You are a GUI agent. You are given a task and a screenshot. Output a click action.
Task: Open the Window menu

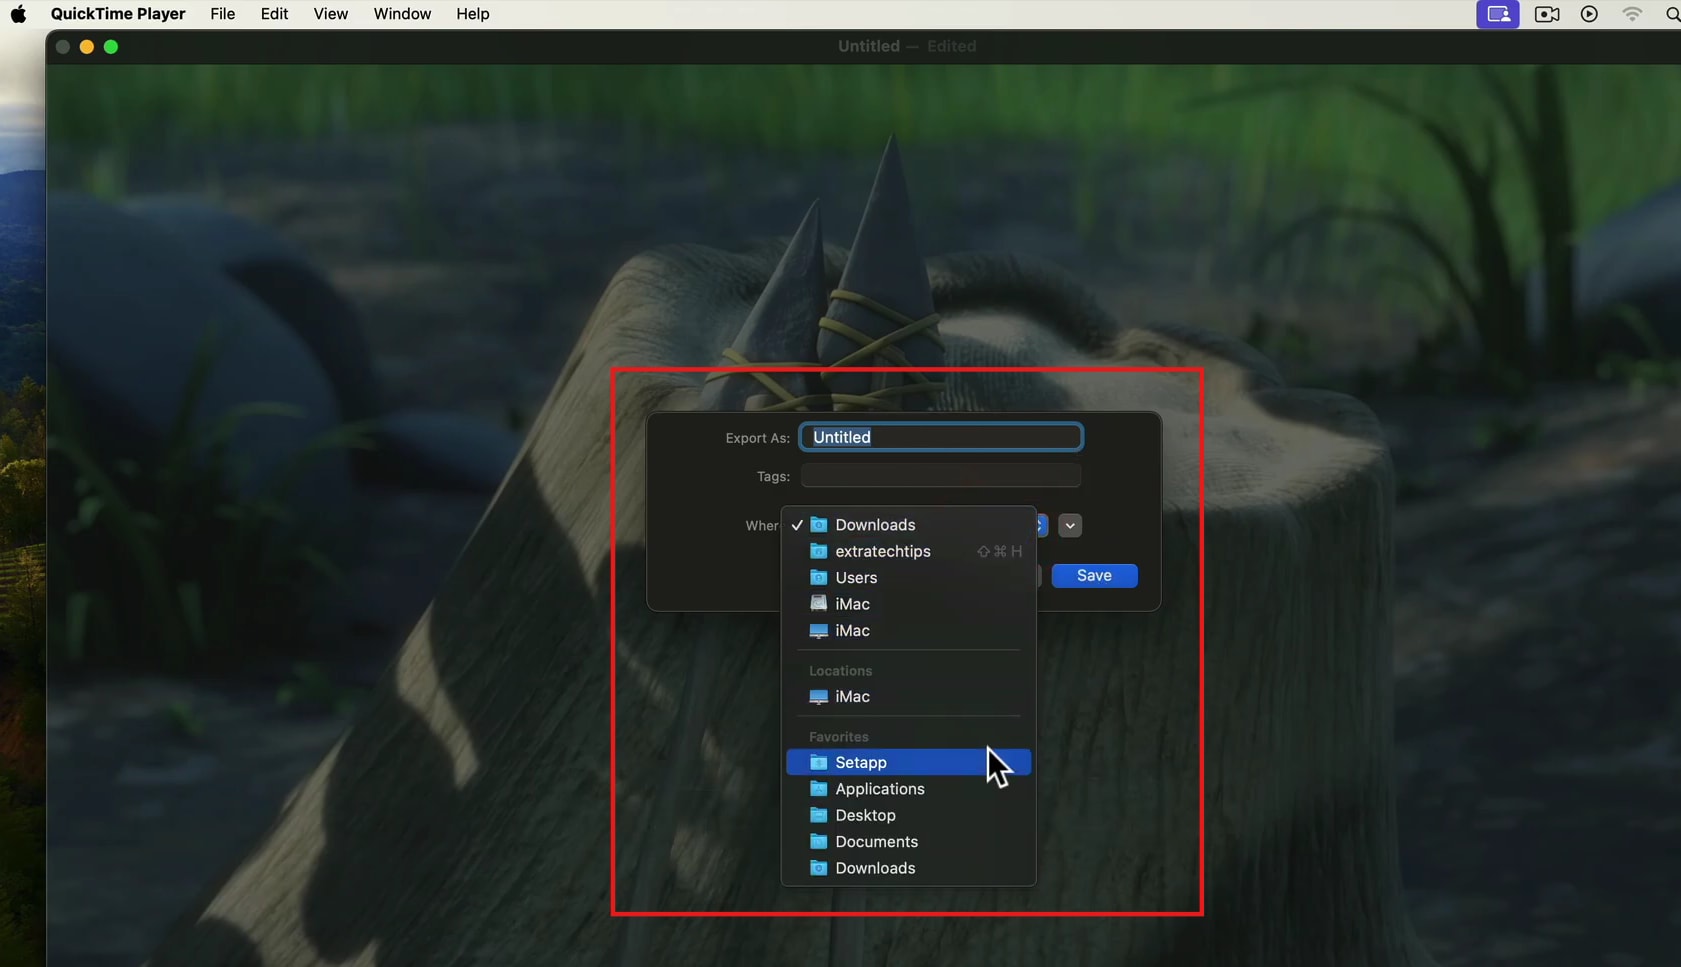(x=402, y=14)
